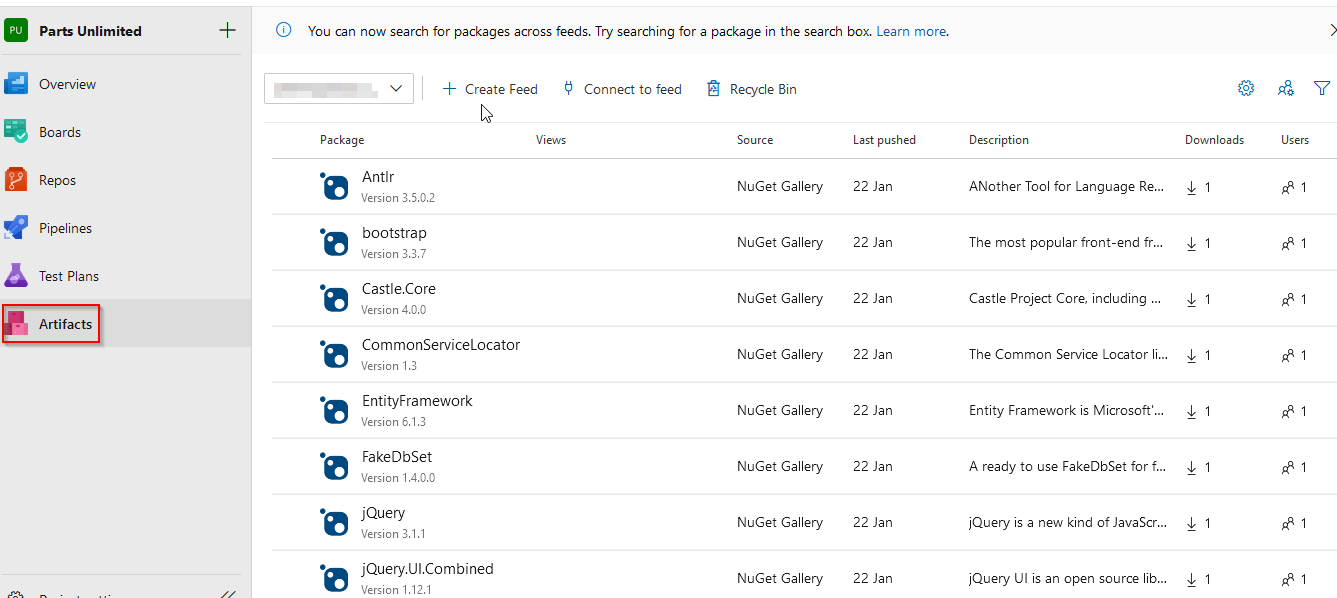Viewport: 1337px width, 598px height.
Task: Collapse the sidebar using bottom chevrons
Action: click(x=228, y=593)
